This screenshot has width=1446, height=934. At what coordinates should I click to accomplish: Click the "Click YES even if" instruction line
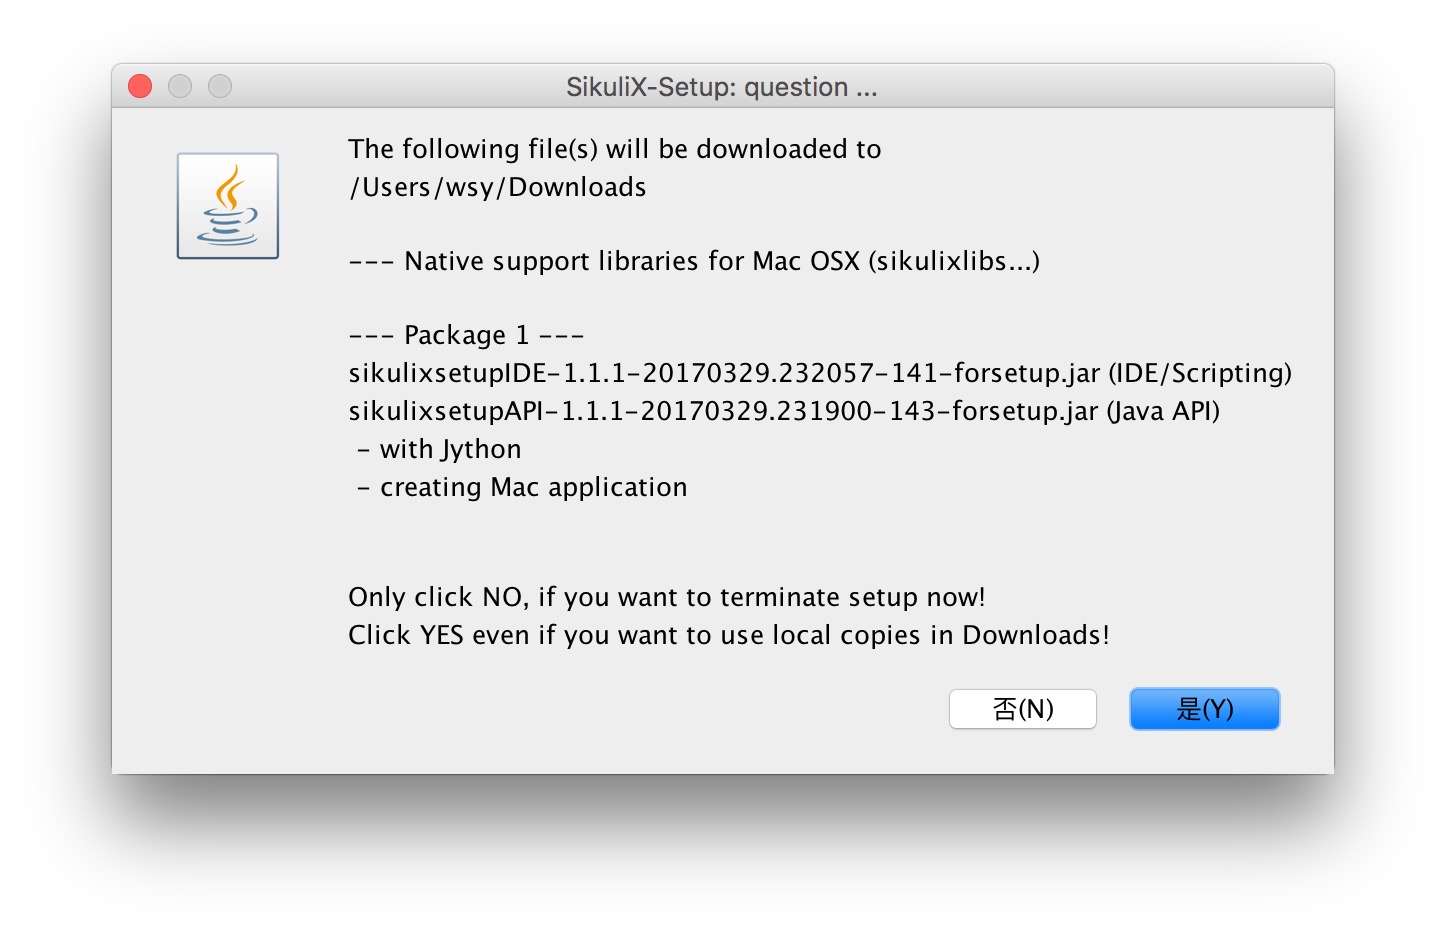point(728,635)
